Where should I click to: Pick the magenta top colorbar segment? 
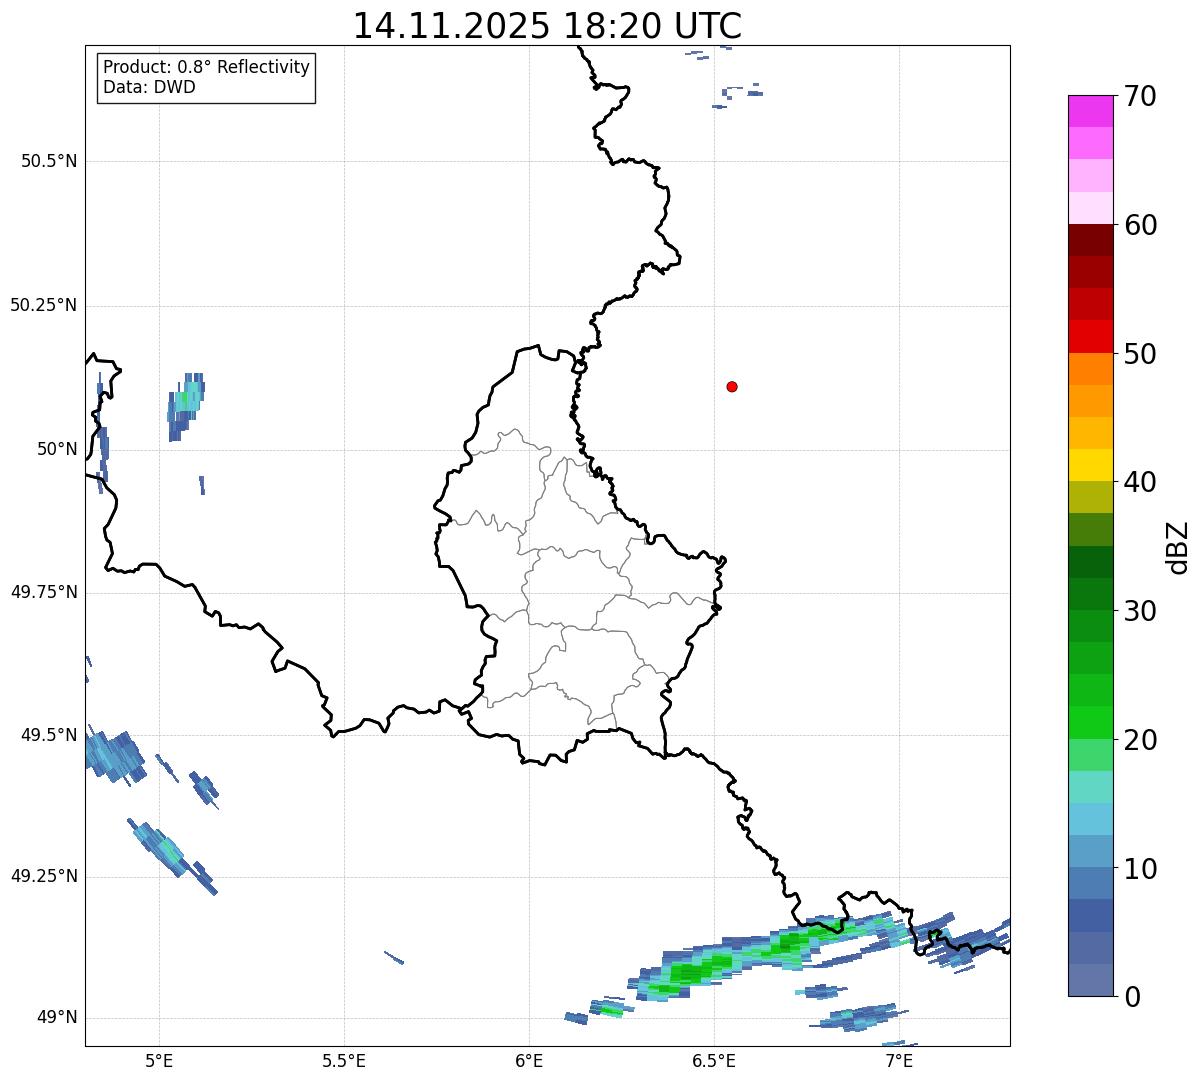1090,111
